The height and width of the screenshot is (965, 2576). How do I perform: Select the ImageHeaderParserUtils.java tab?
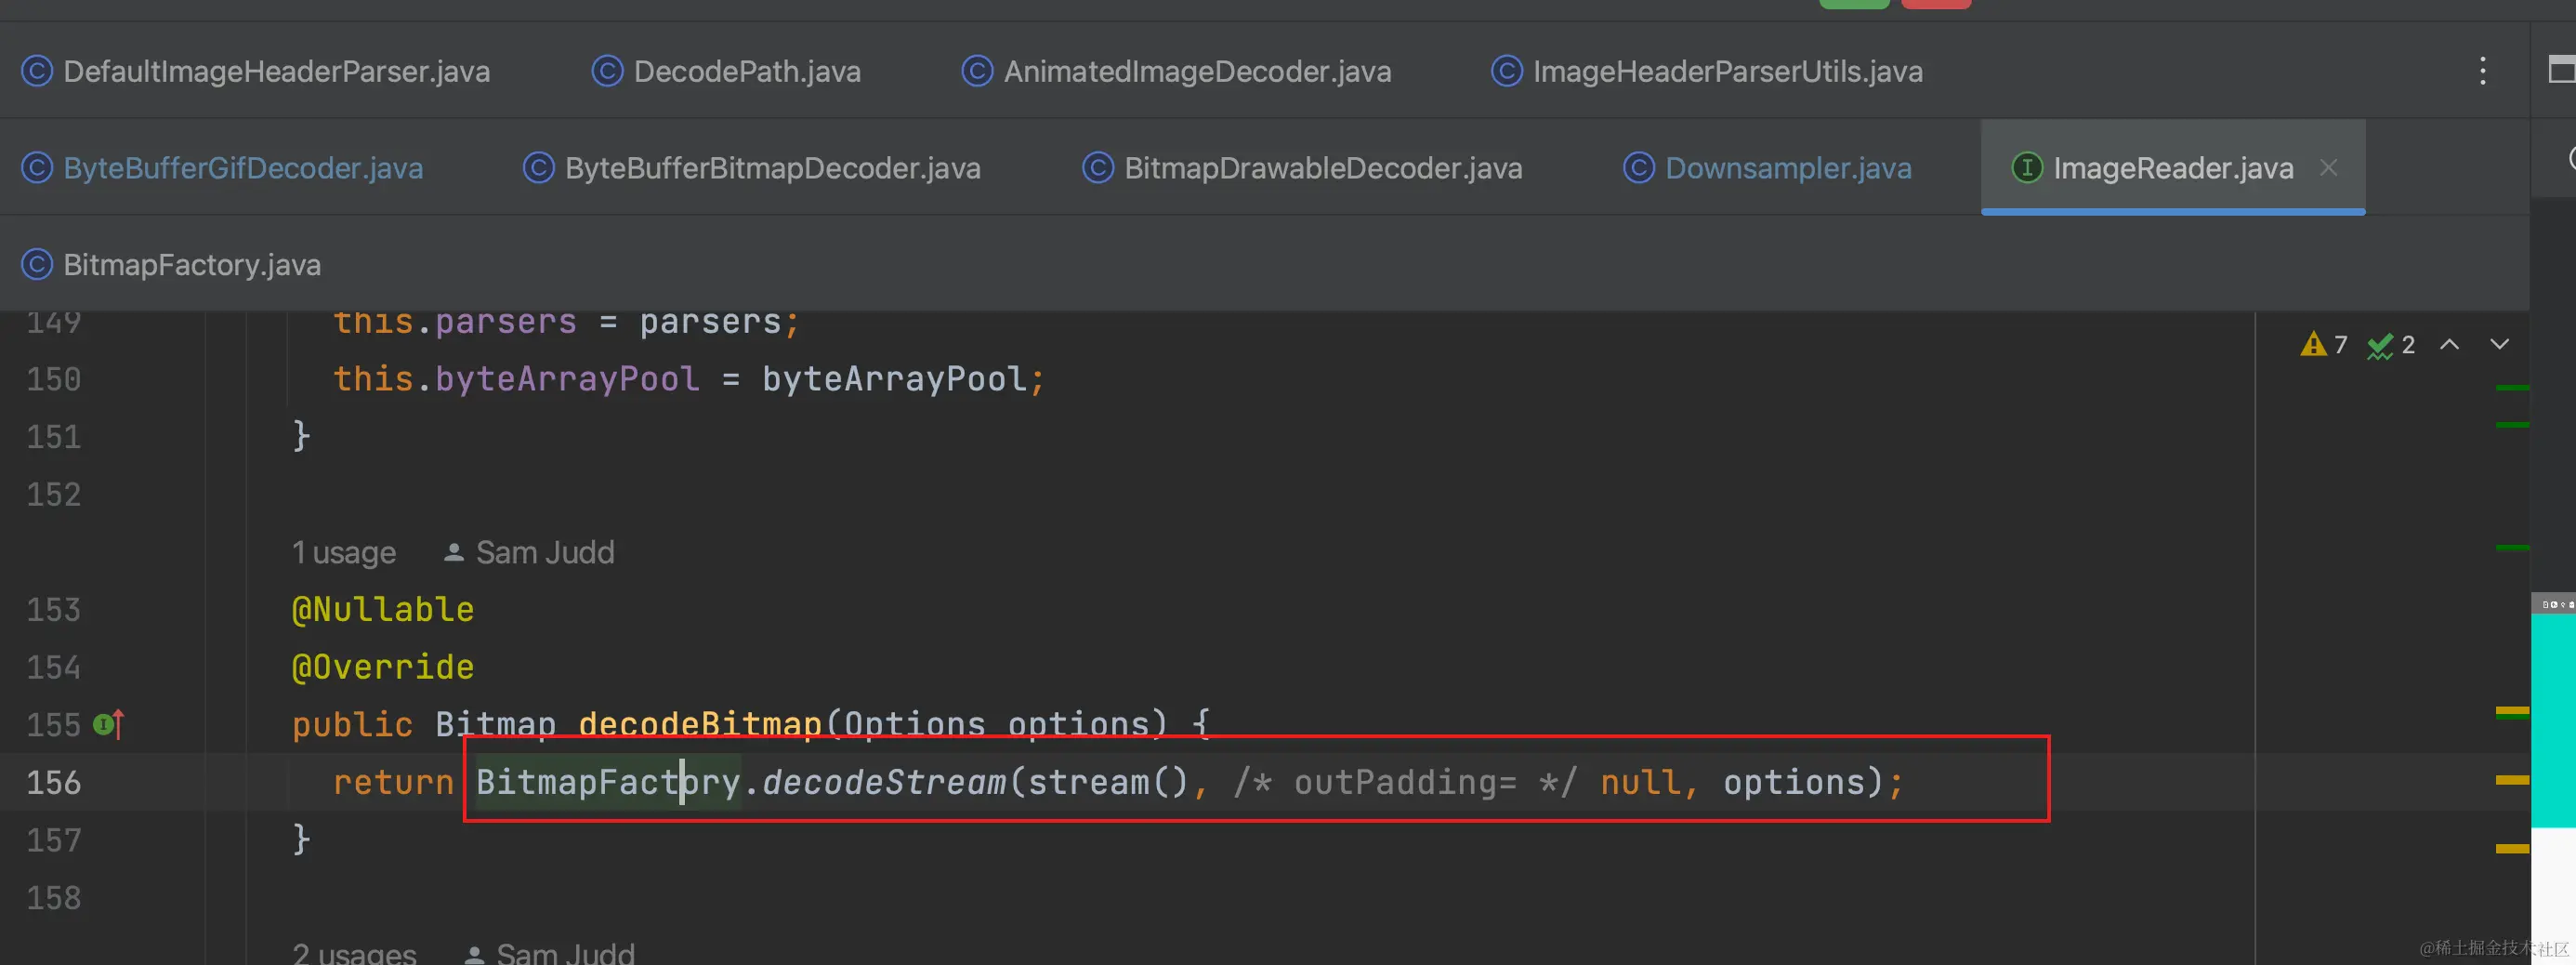click(1706, 71)
